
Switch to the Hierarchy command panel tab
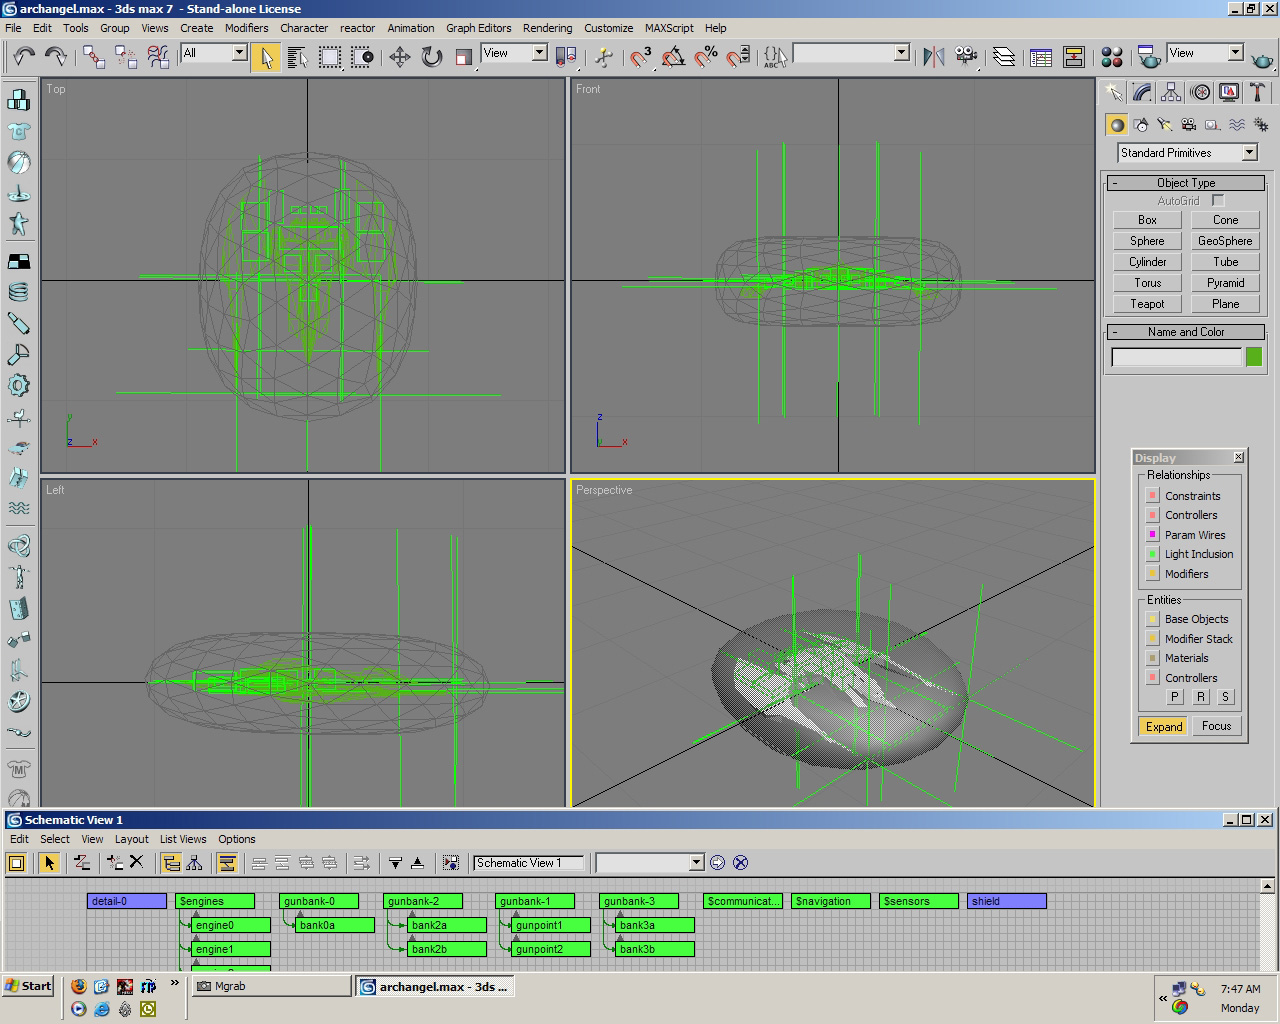point(1171,93)
